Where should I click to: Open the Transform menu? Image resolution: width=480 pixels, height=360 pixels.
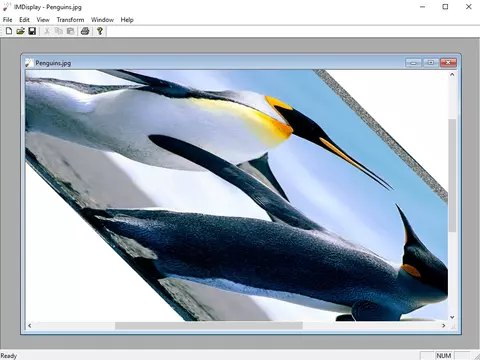70,20
